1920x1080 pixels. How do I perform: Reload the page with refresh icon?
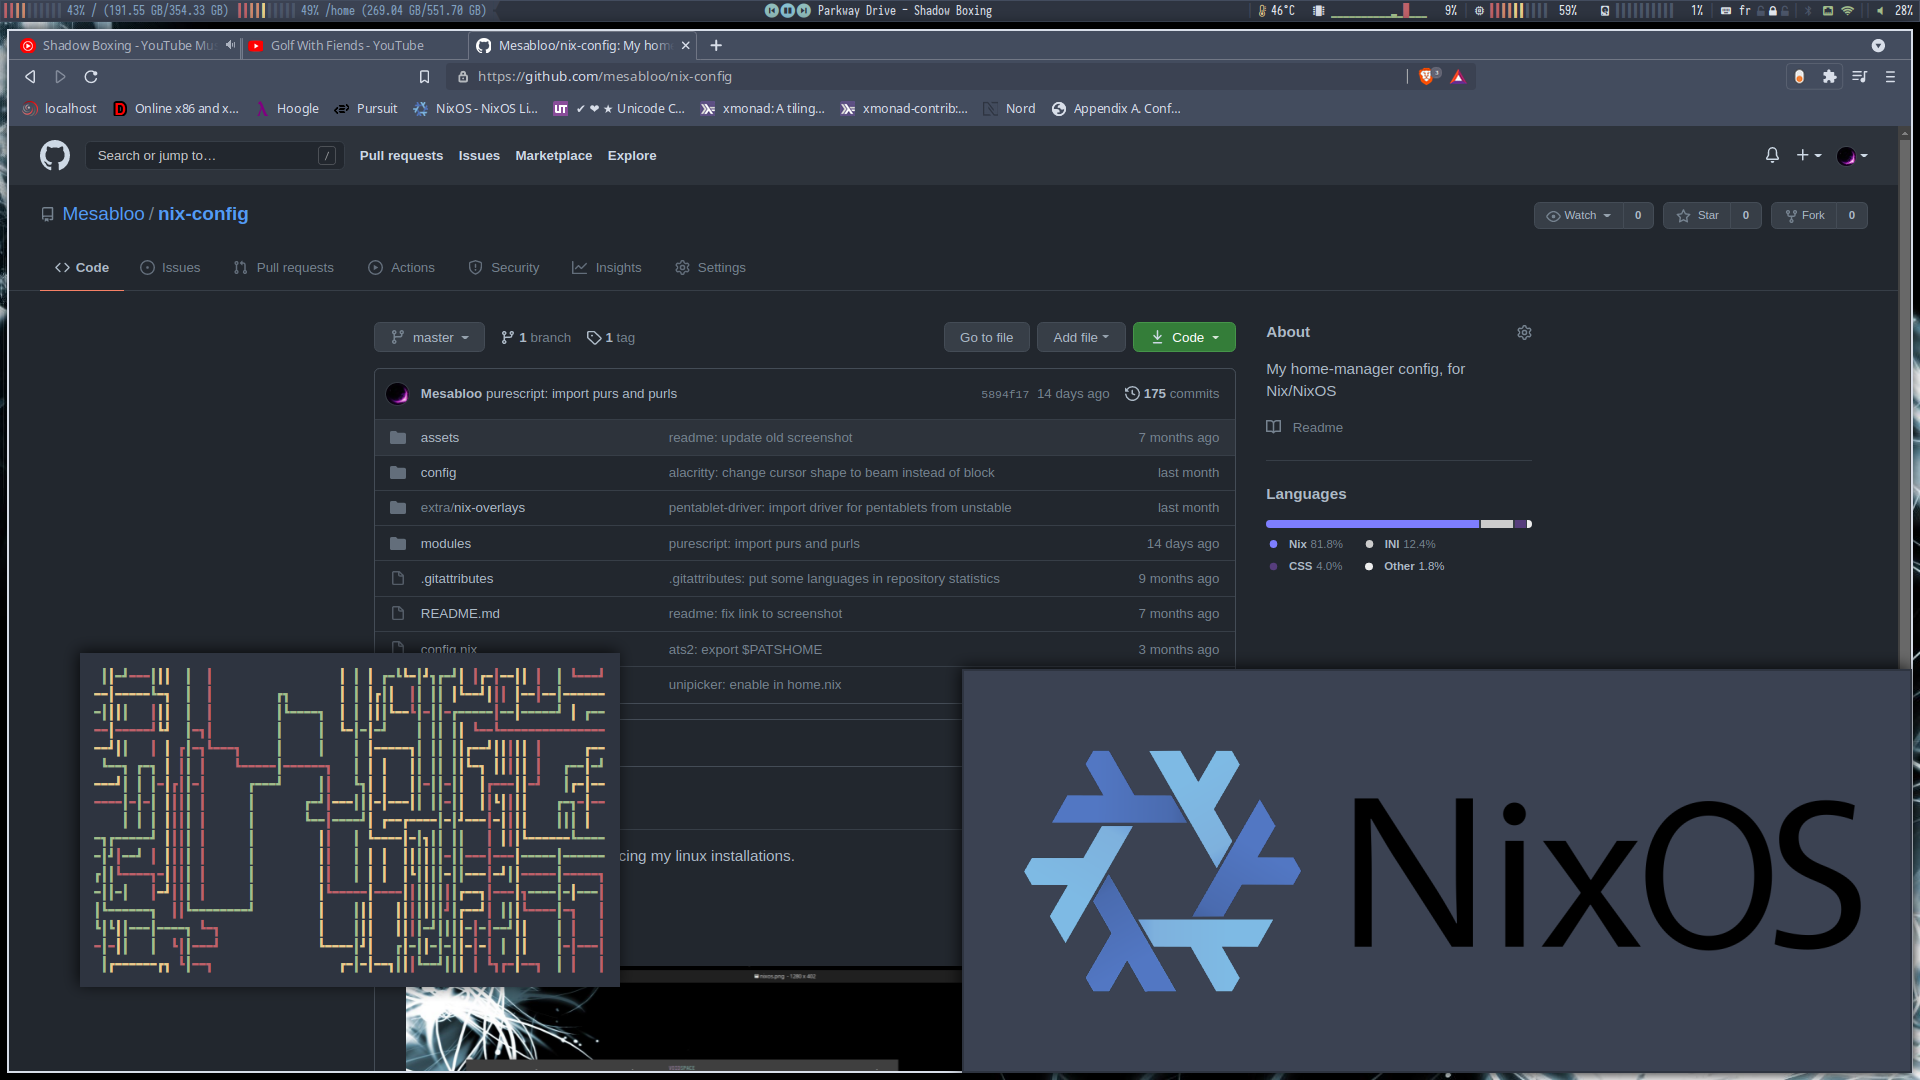(91, 77)
